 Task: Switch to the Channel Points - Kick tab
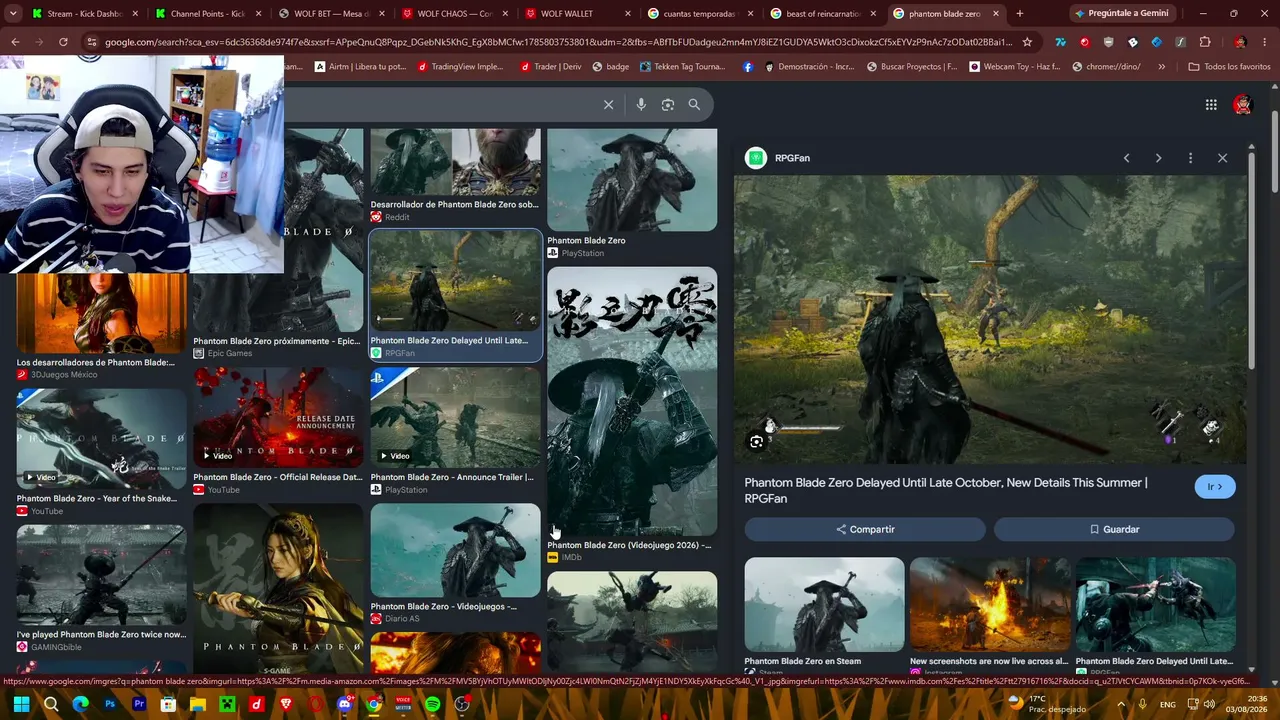[208, 14]
